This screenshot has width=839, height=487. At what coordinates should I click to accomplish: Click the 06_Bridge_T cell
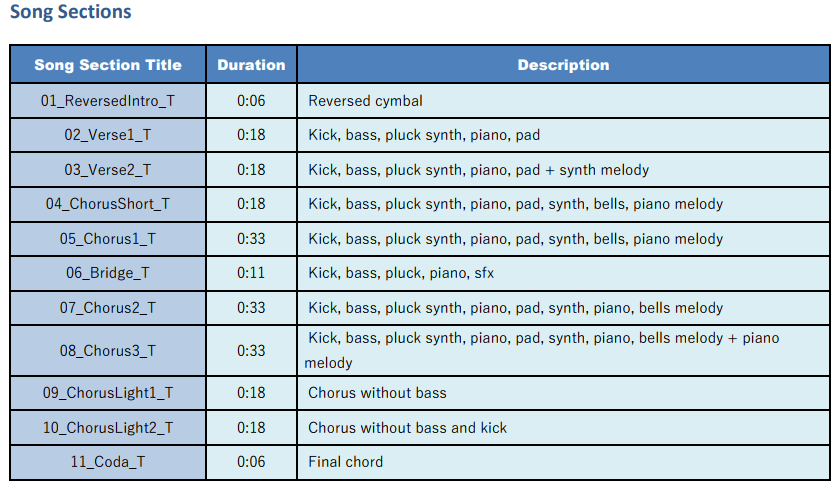click(x=108, y=273)
